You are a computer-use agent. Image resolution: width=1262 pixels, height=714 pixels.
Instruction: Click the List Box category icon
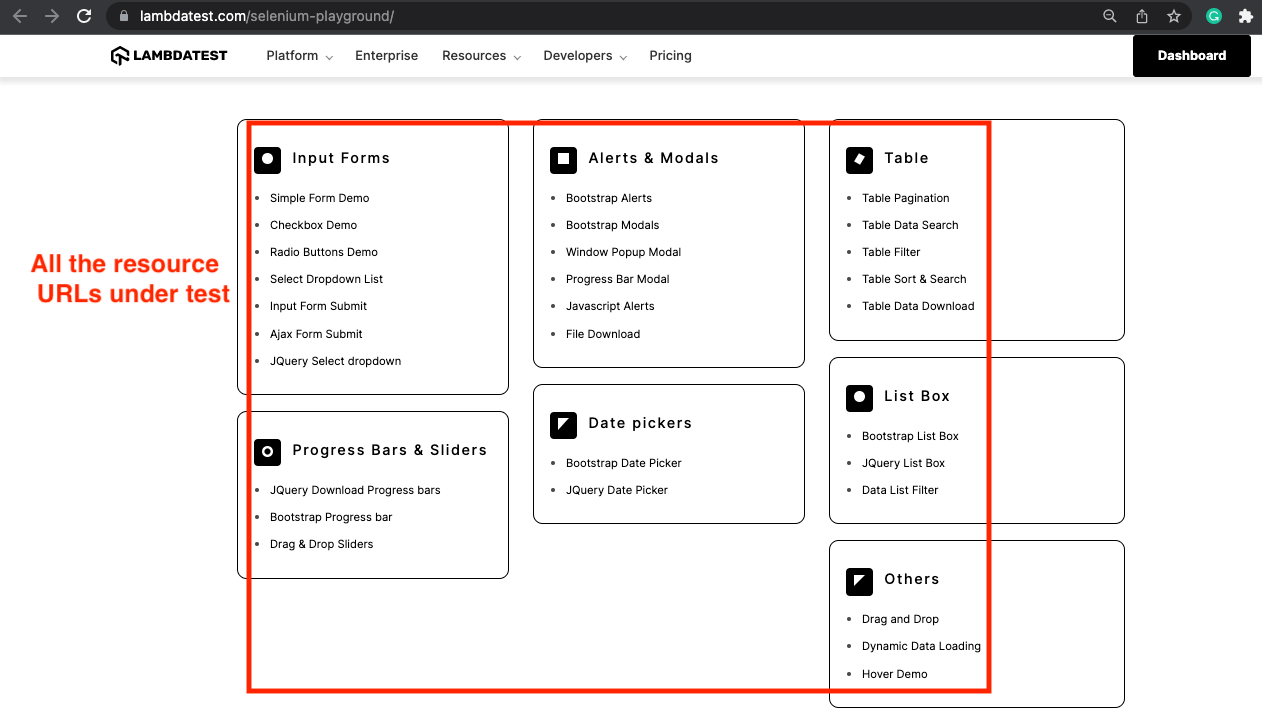[859, 397]
